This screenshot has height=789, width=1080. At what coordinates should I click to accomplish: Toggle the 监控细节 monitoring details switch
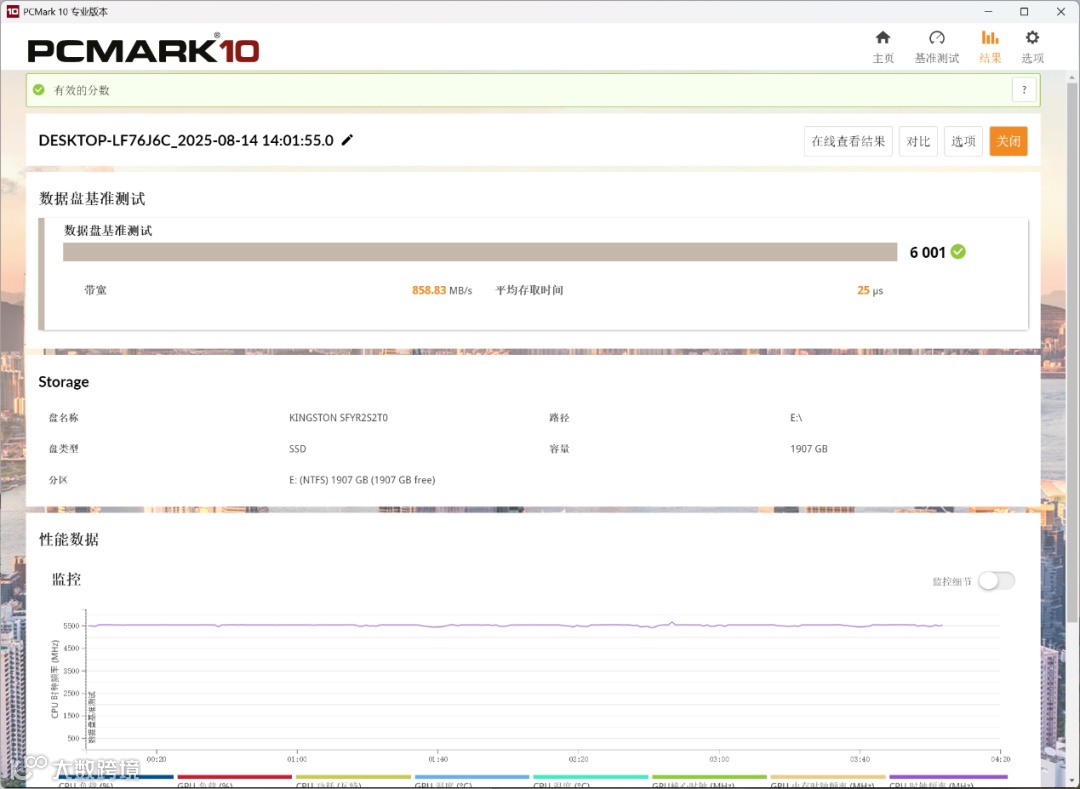coord(996,581)
